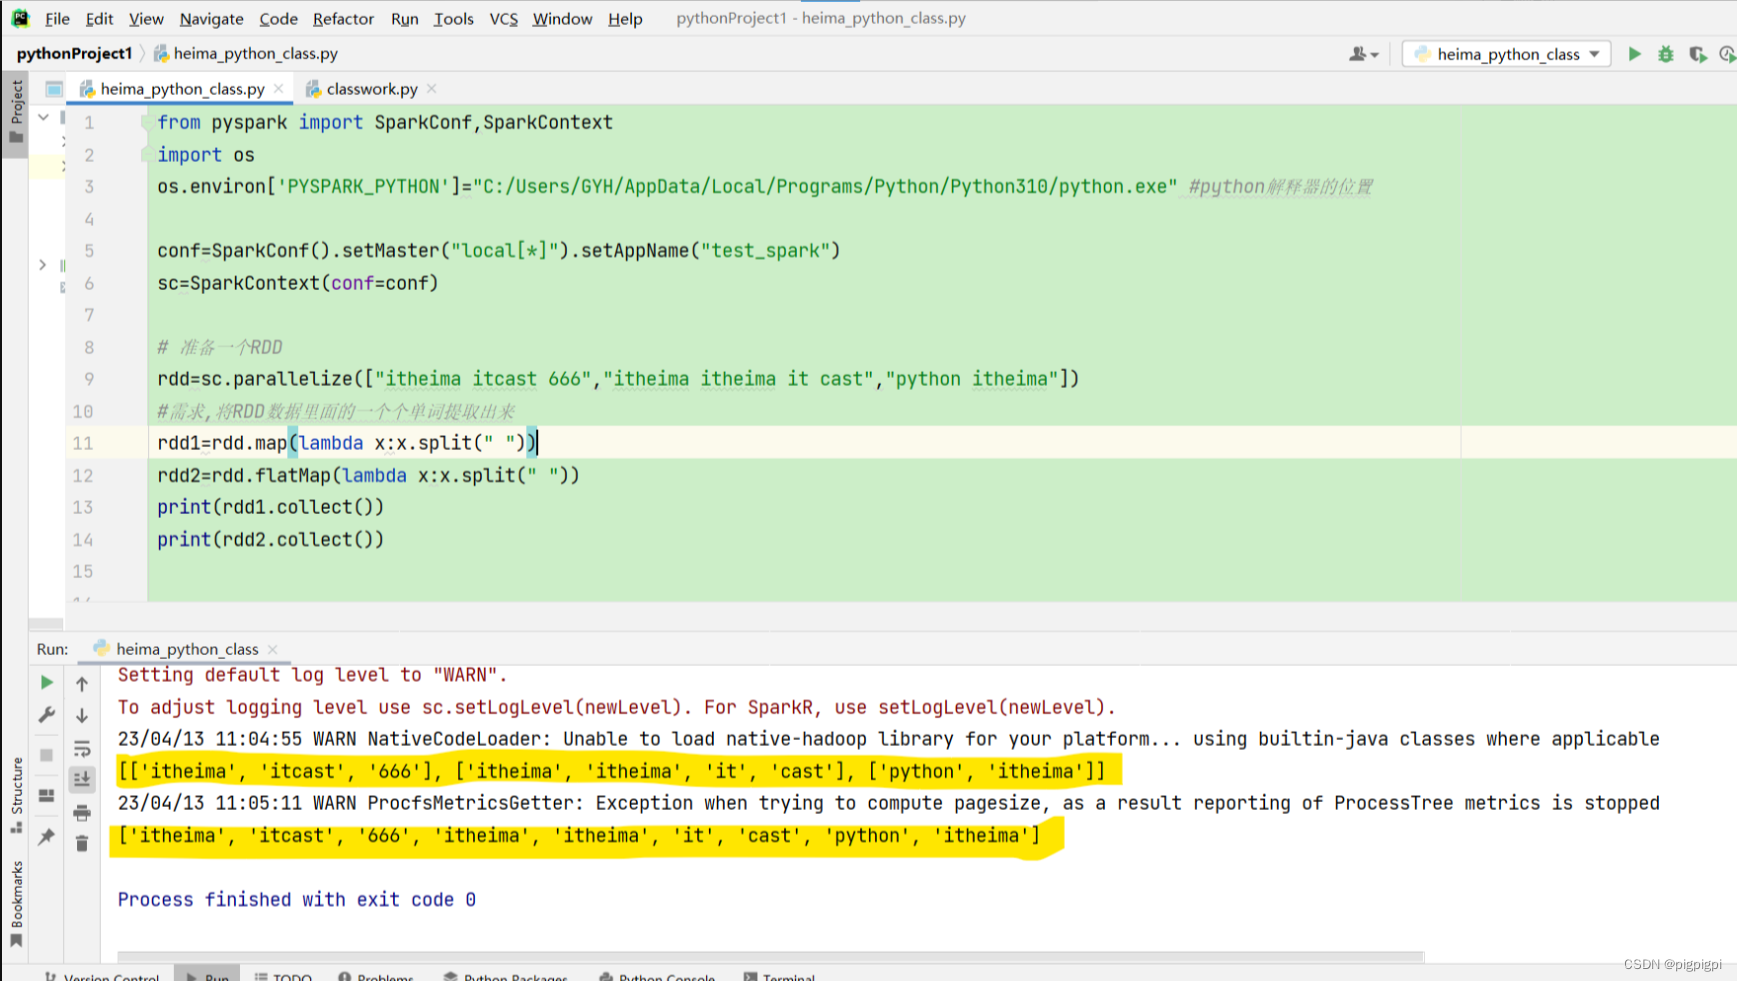Screen dimensions: 1737x981
Task: Click the line 11 number in the gutter
Action: (82, 443)
